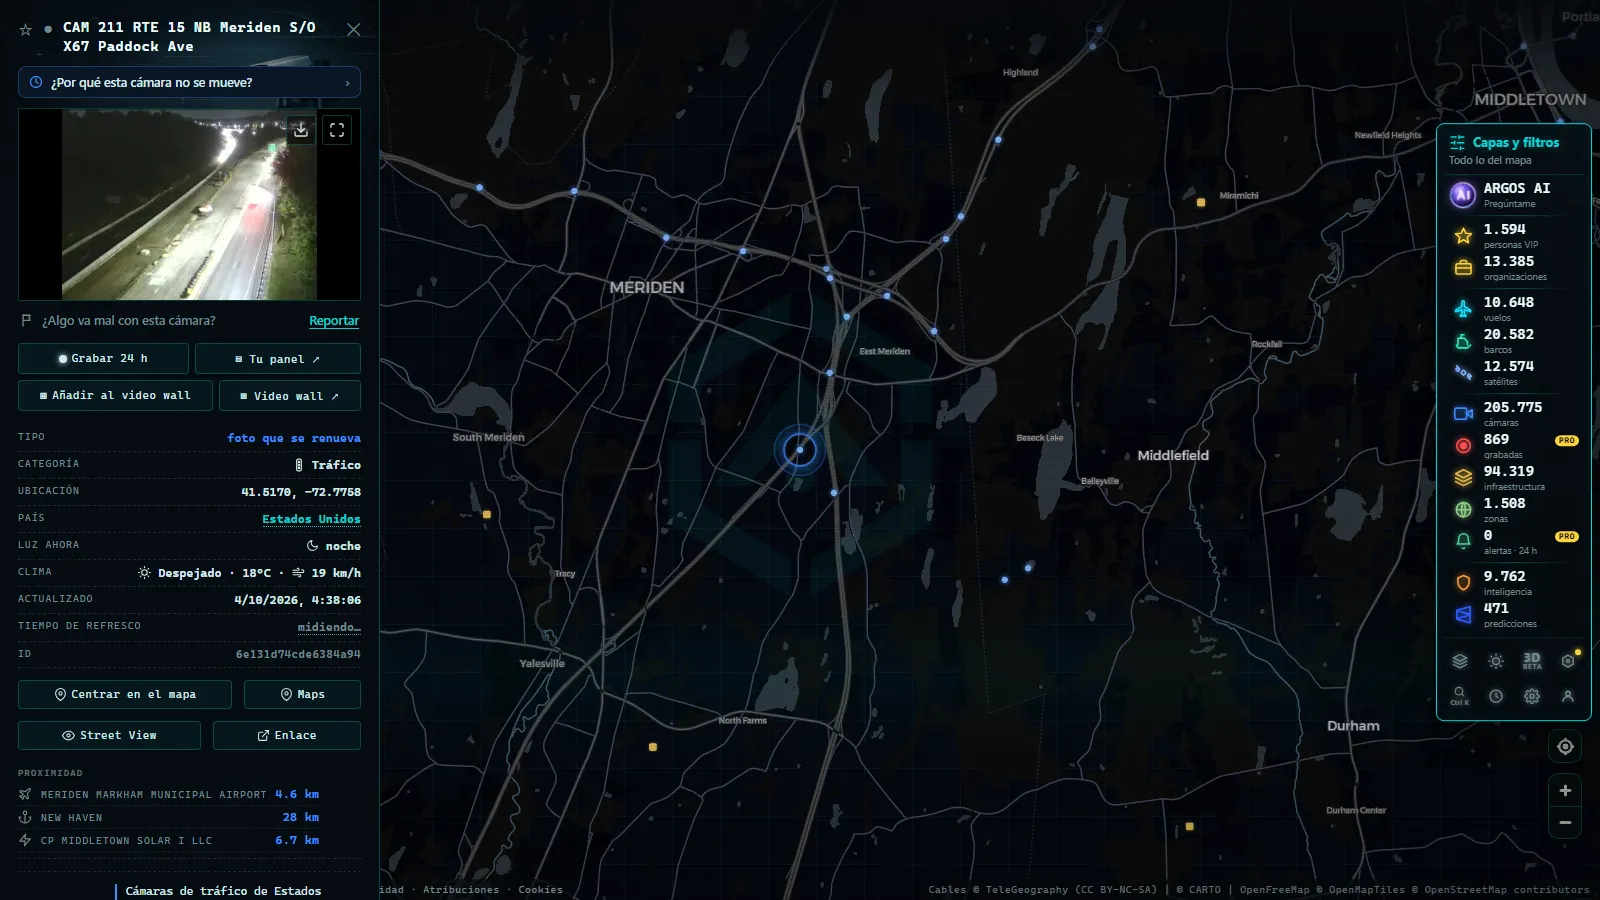The width and height of the screenshot is (1600, 900).
Task: Zoom in on the map with plus
Action: click(1565, 790)
